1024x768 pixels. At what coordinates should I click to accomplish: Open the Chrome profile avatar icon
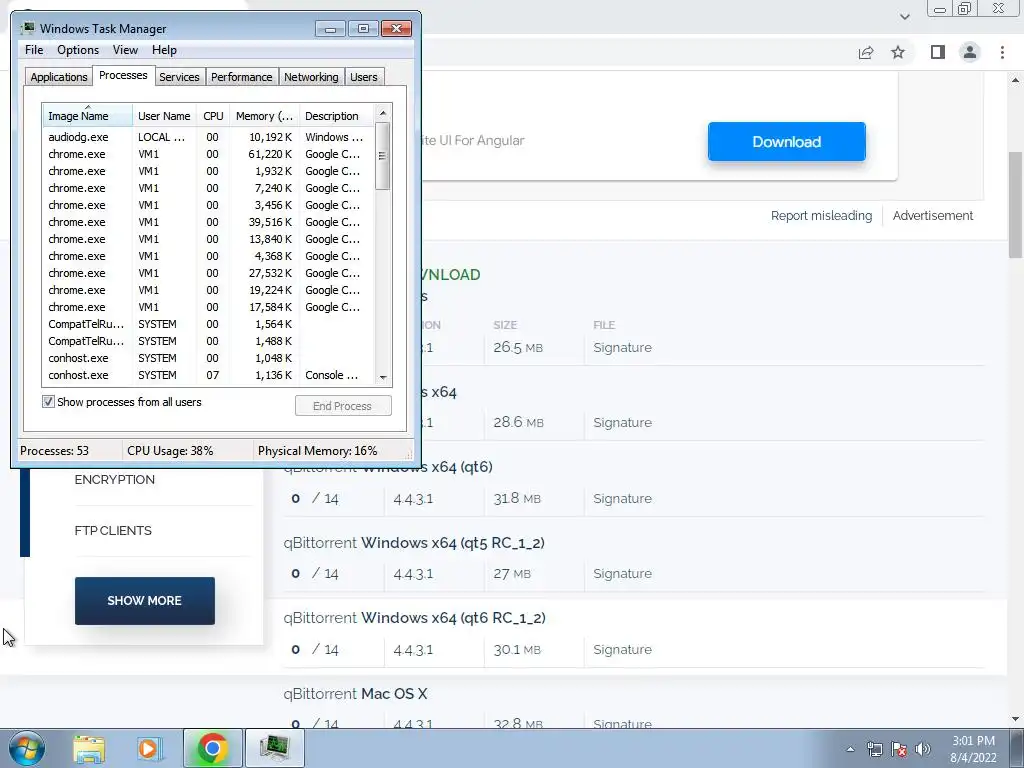click(x=970, y=52)
